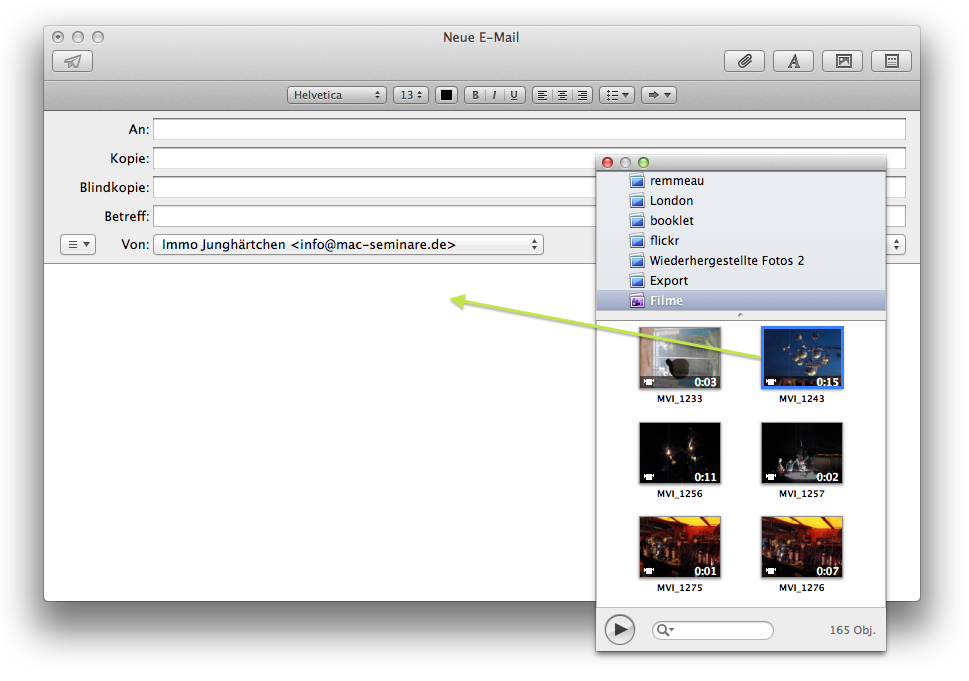Select the MVI_1256 video thumbnail

click(680, 453)
